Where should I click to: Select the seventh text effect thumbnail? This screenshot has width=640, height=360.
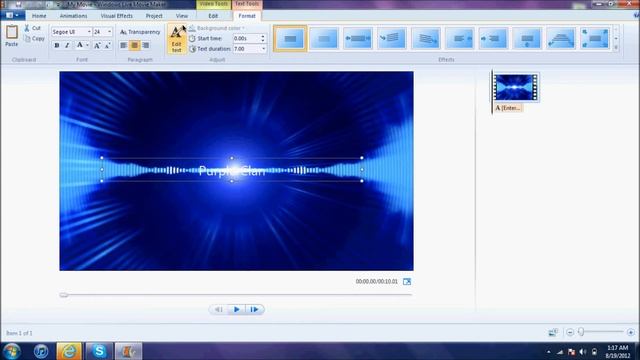[x=493, y=39]
